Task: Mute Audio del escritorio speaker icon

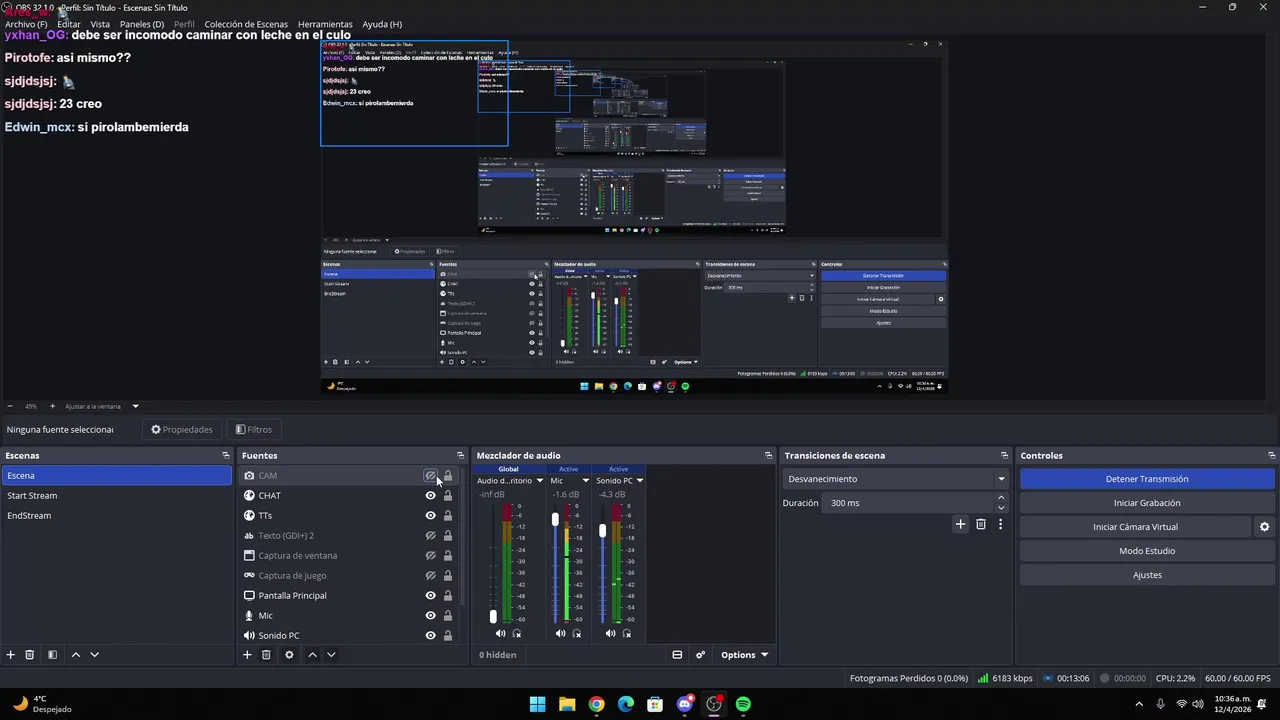Action: pyautogui.click(x=500, y=633)
